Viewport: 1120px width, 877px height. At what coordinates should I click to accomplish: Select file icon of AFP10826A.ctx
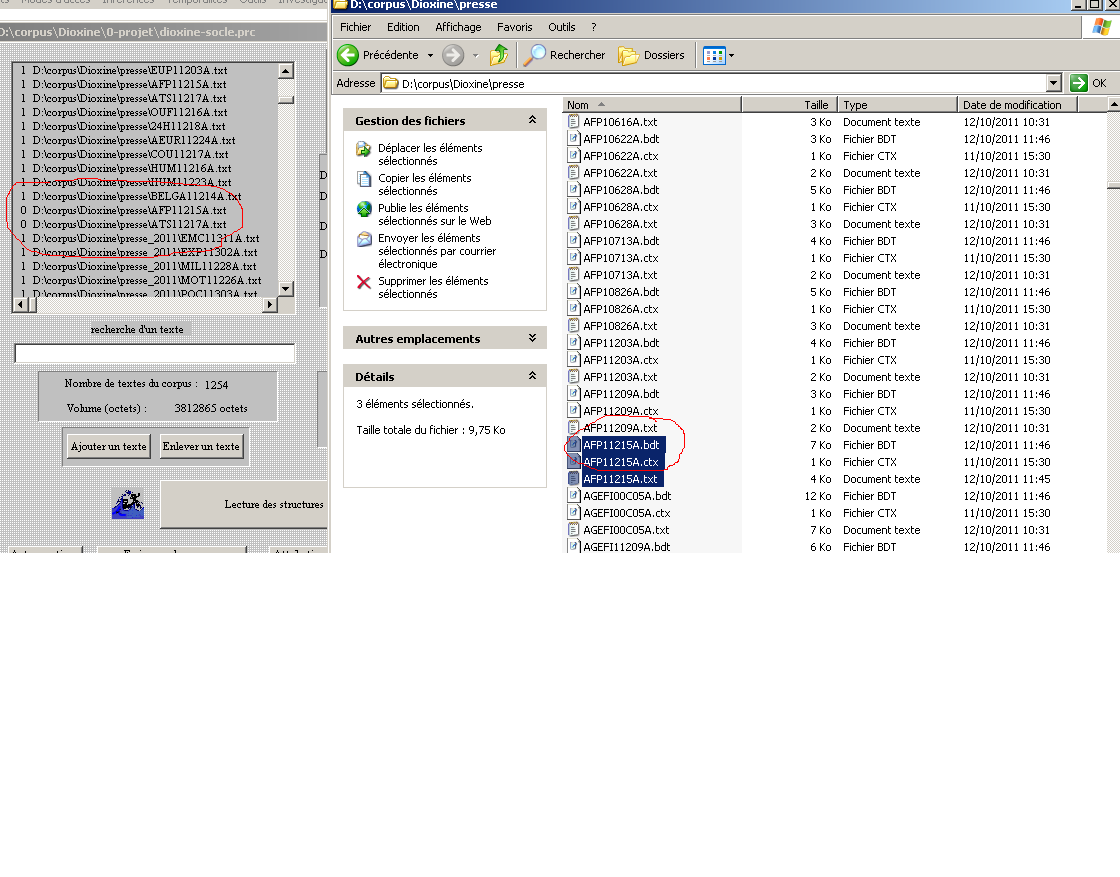pos(573,309)
